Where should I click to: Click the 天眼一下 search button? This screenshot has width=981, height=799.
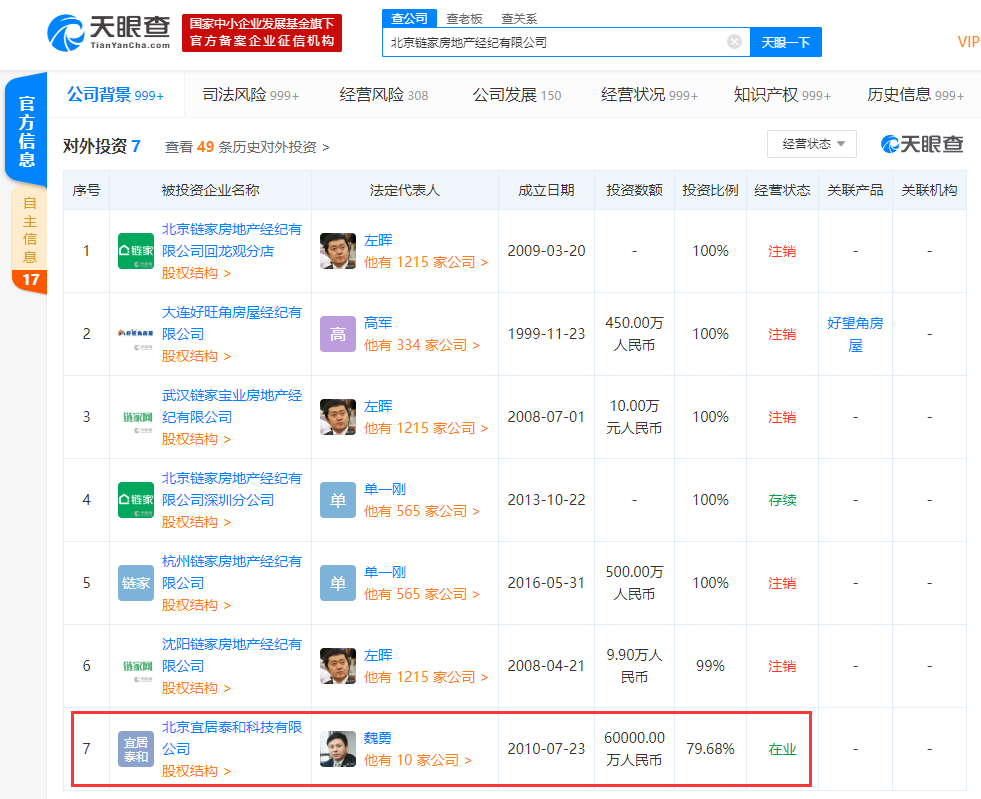(x=786, y=43)
